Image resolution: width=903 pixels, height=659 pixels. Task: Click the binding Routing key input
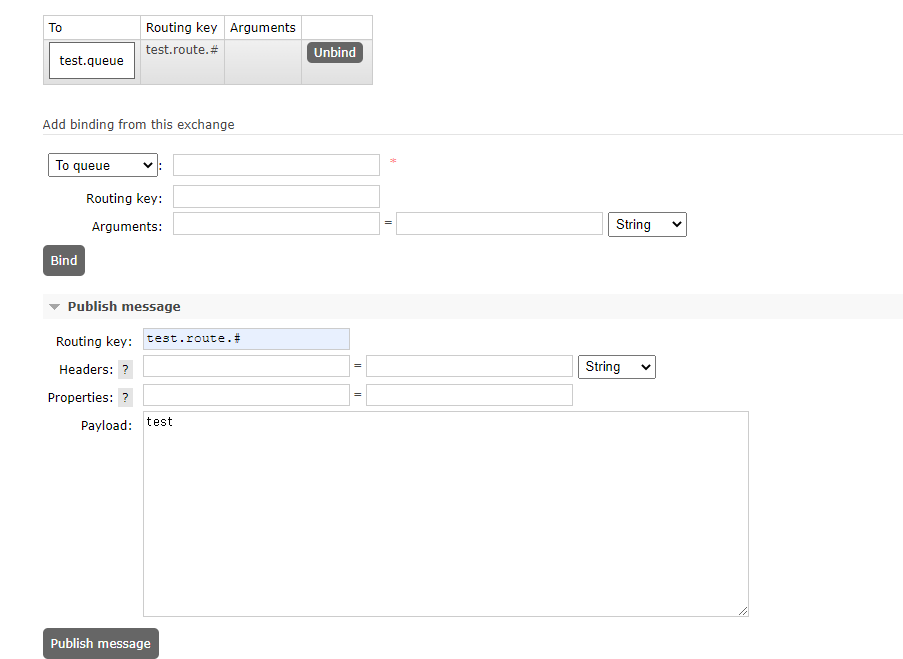[x=276, y=196]
